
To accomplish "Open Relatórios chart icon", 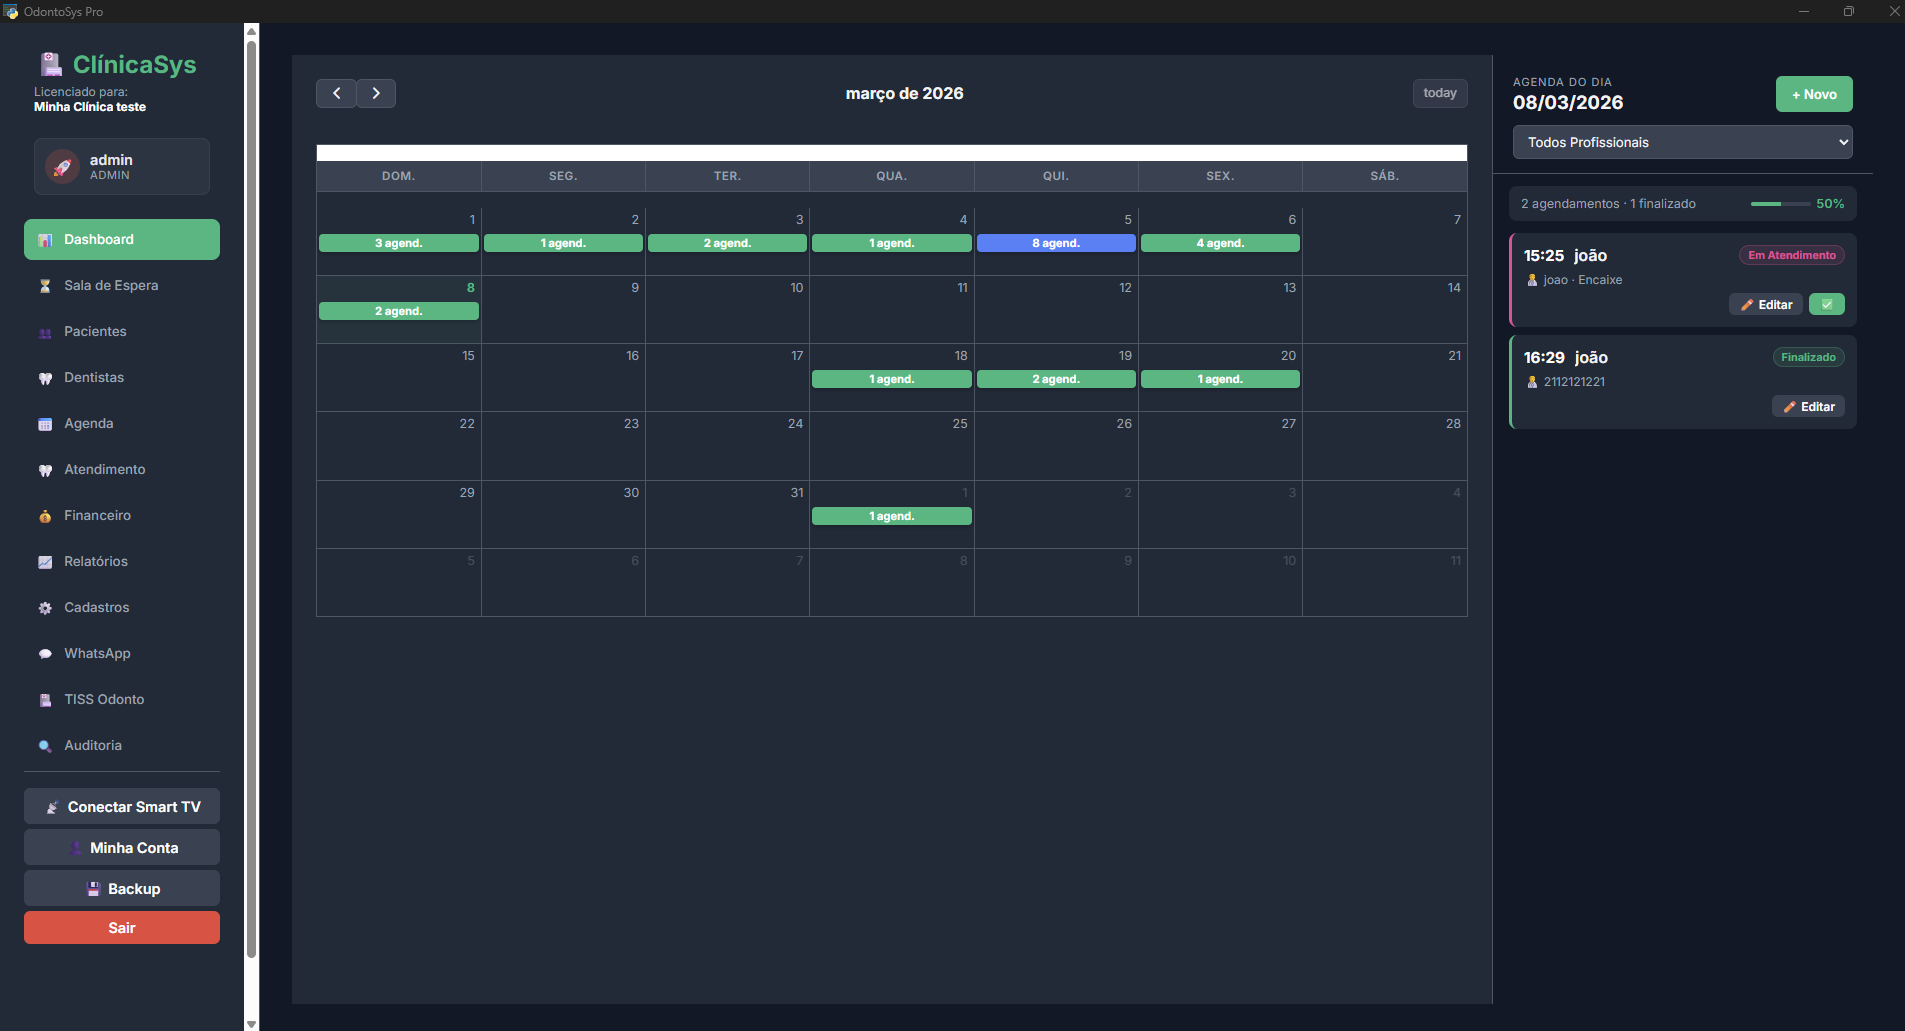I will (x=45, y=562).
